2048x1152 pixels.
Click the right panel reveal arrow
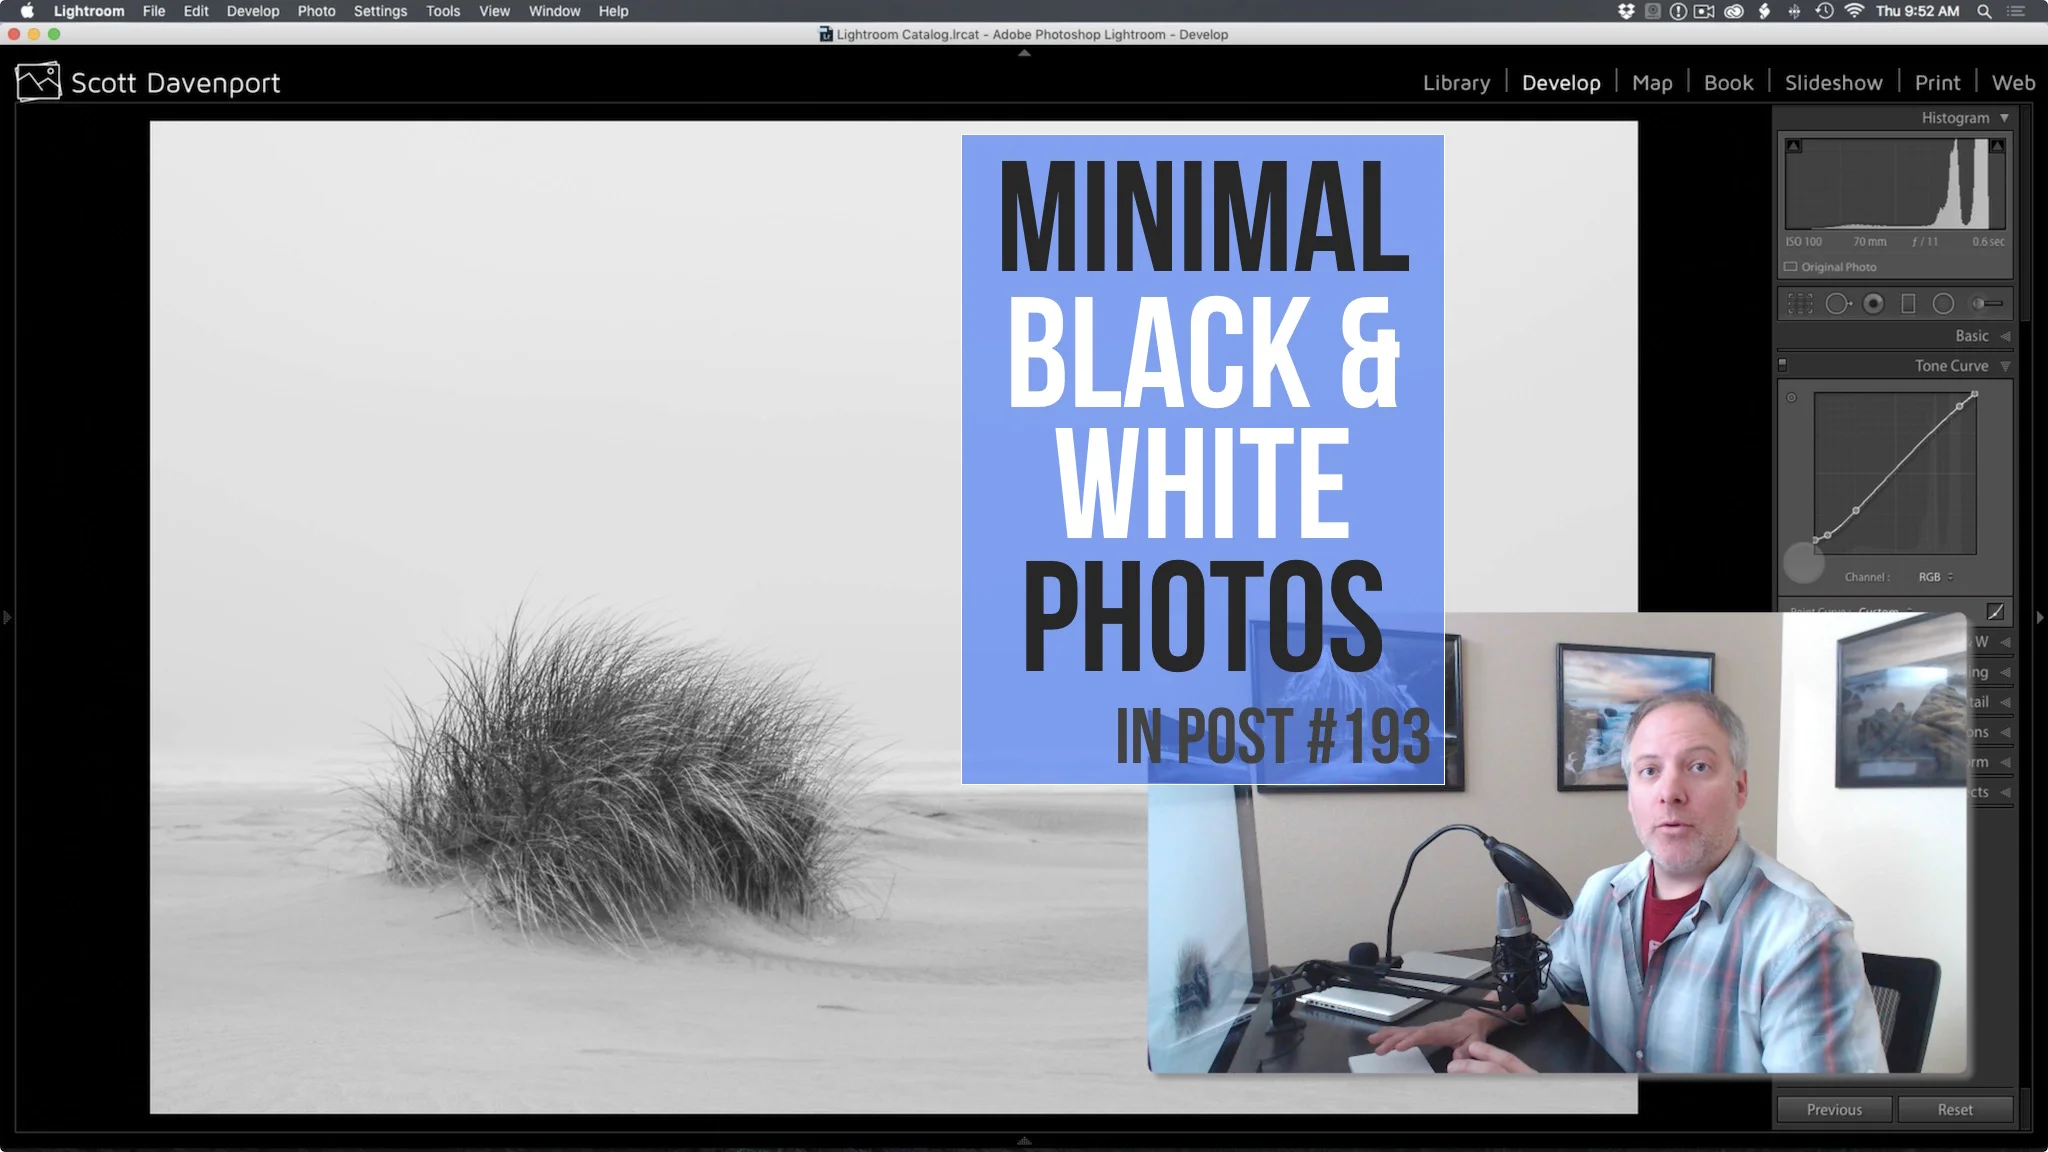(x=2040, y=617)
